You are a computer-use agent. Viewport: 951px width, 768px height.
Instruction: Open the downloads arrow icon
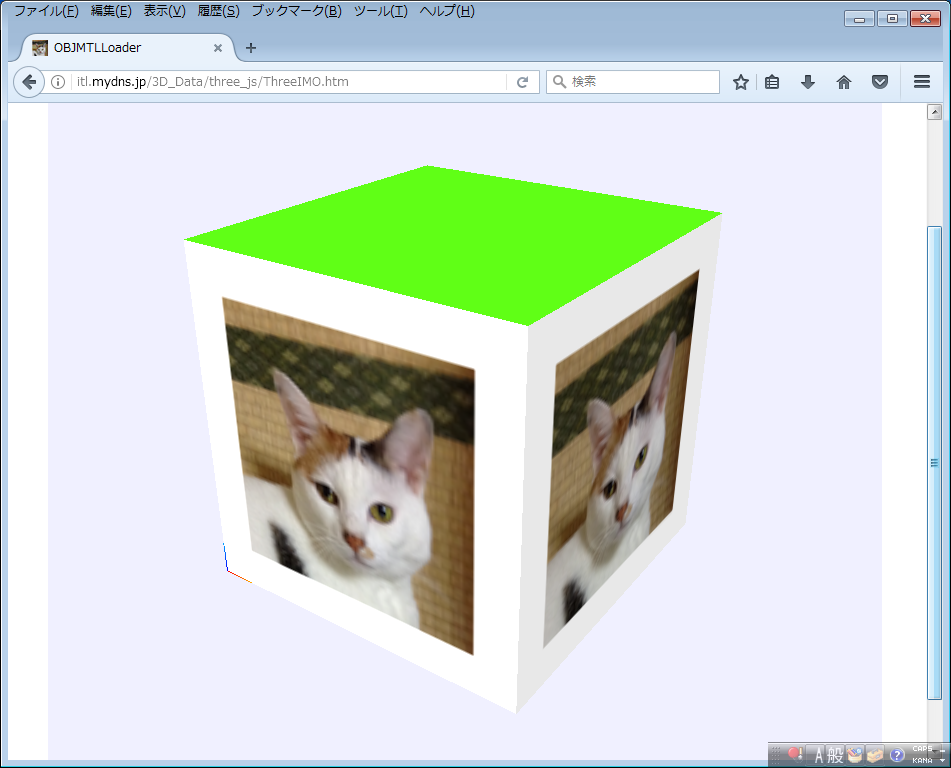pyautogui.click(x=808, y=82)
